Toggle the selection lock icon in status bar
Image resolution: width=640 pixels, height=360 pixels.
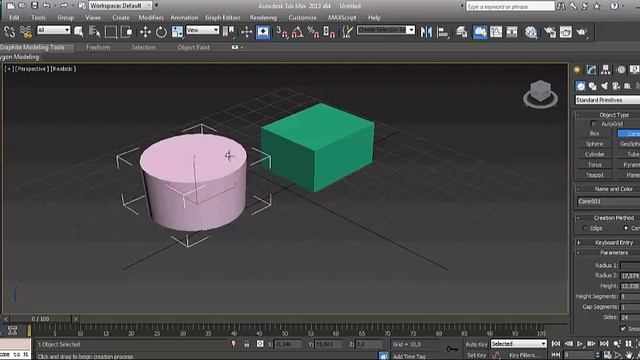click(247, 344)
